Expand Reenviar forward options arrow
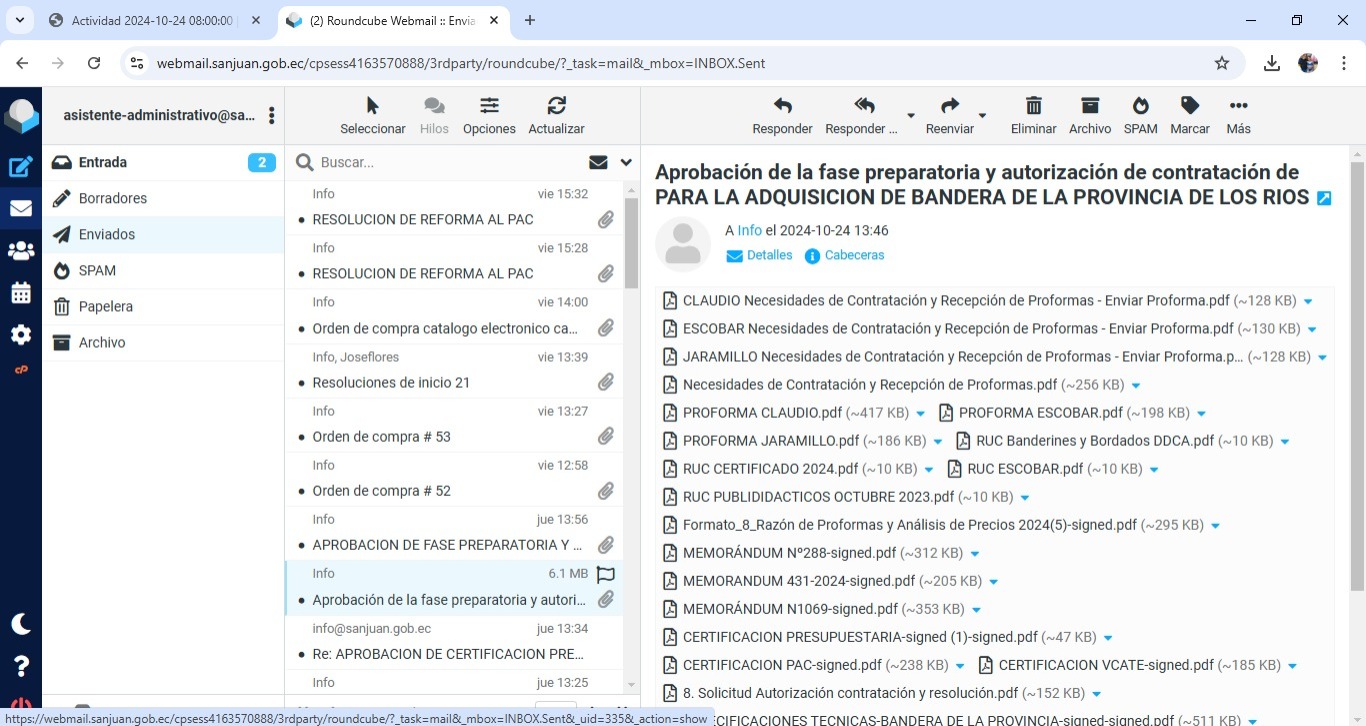This screenshot has width=1366, height=726. click(982, 116)
